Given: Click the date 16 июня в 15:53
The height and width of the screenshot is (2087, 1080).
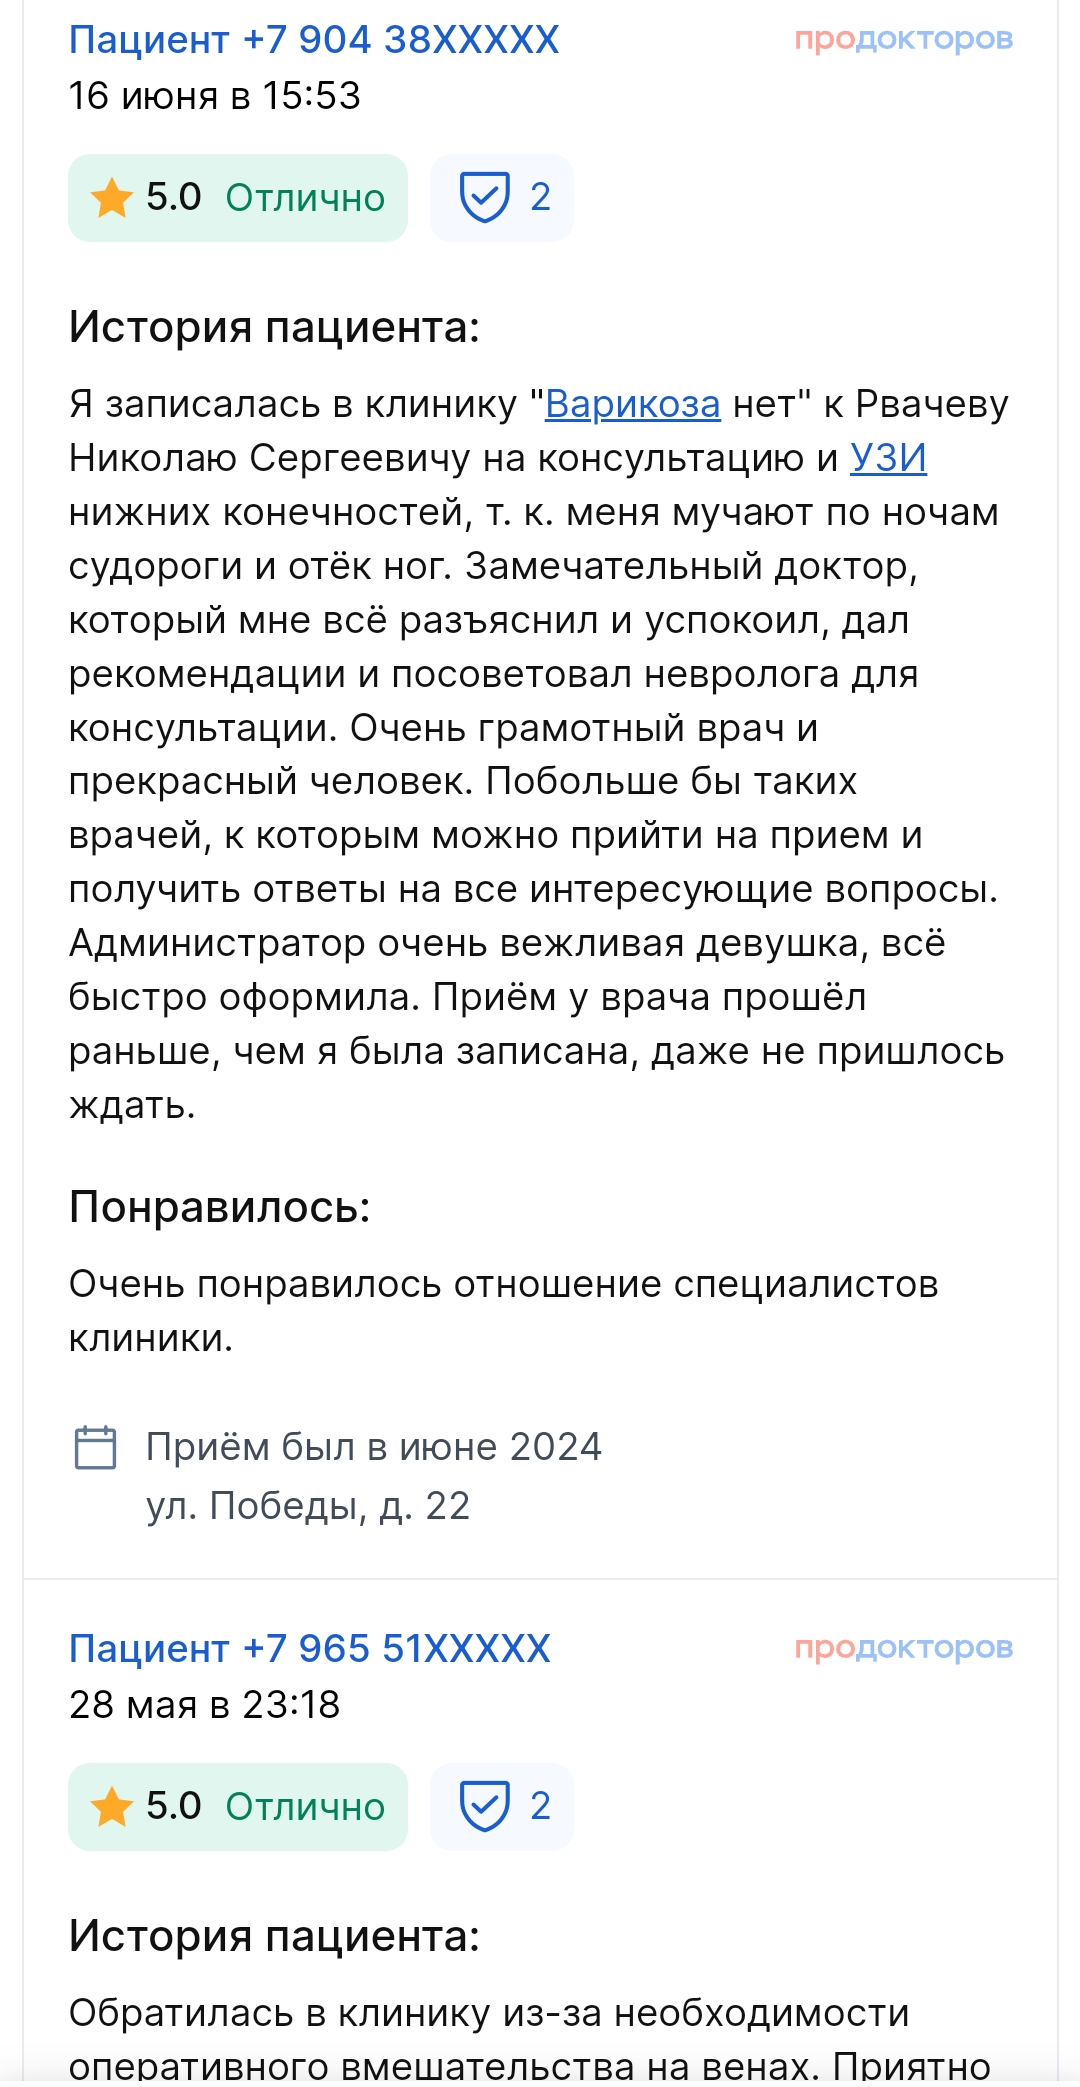Looking at the screenshot, I should [x=214, y=96].
